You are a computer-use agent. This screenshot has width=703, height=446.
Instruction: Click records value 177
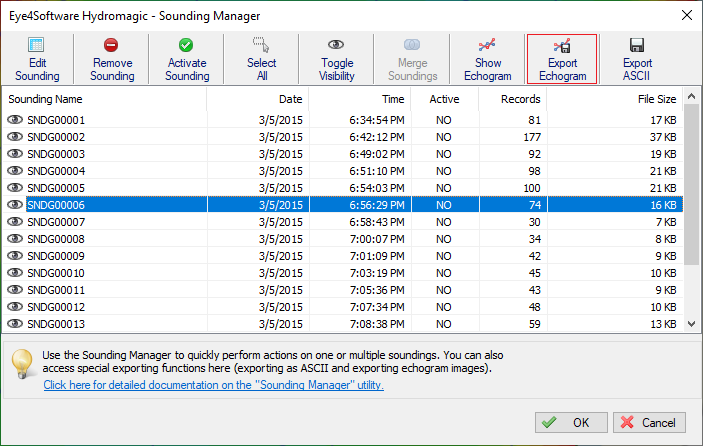tap(532, 137)
